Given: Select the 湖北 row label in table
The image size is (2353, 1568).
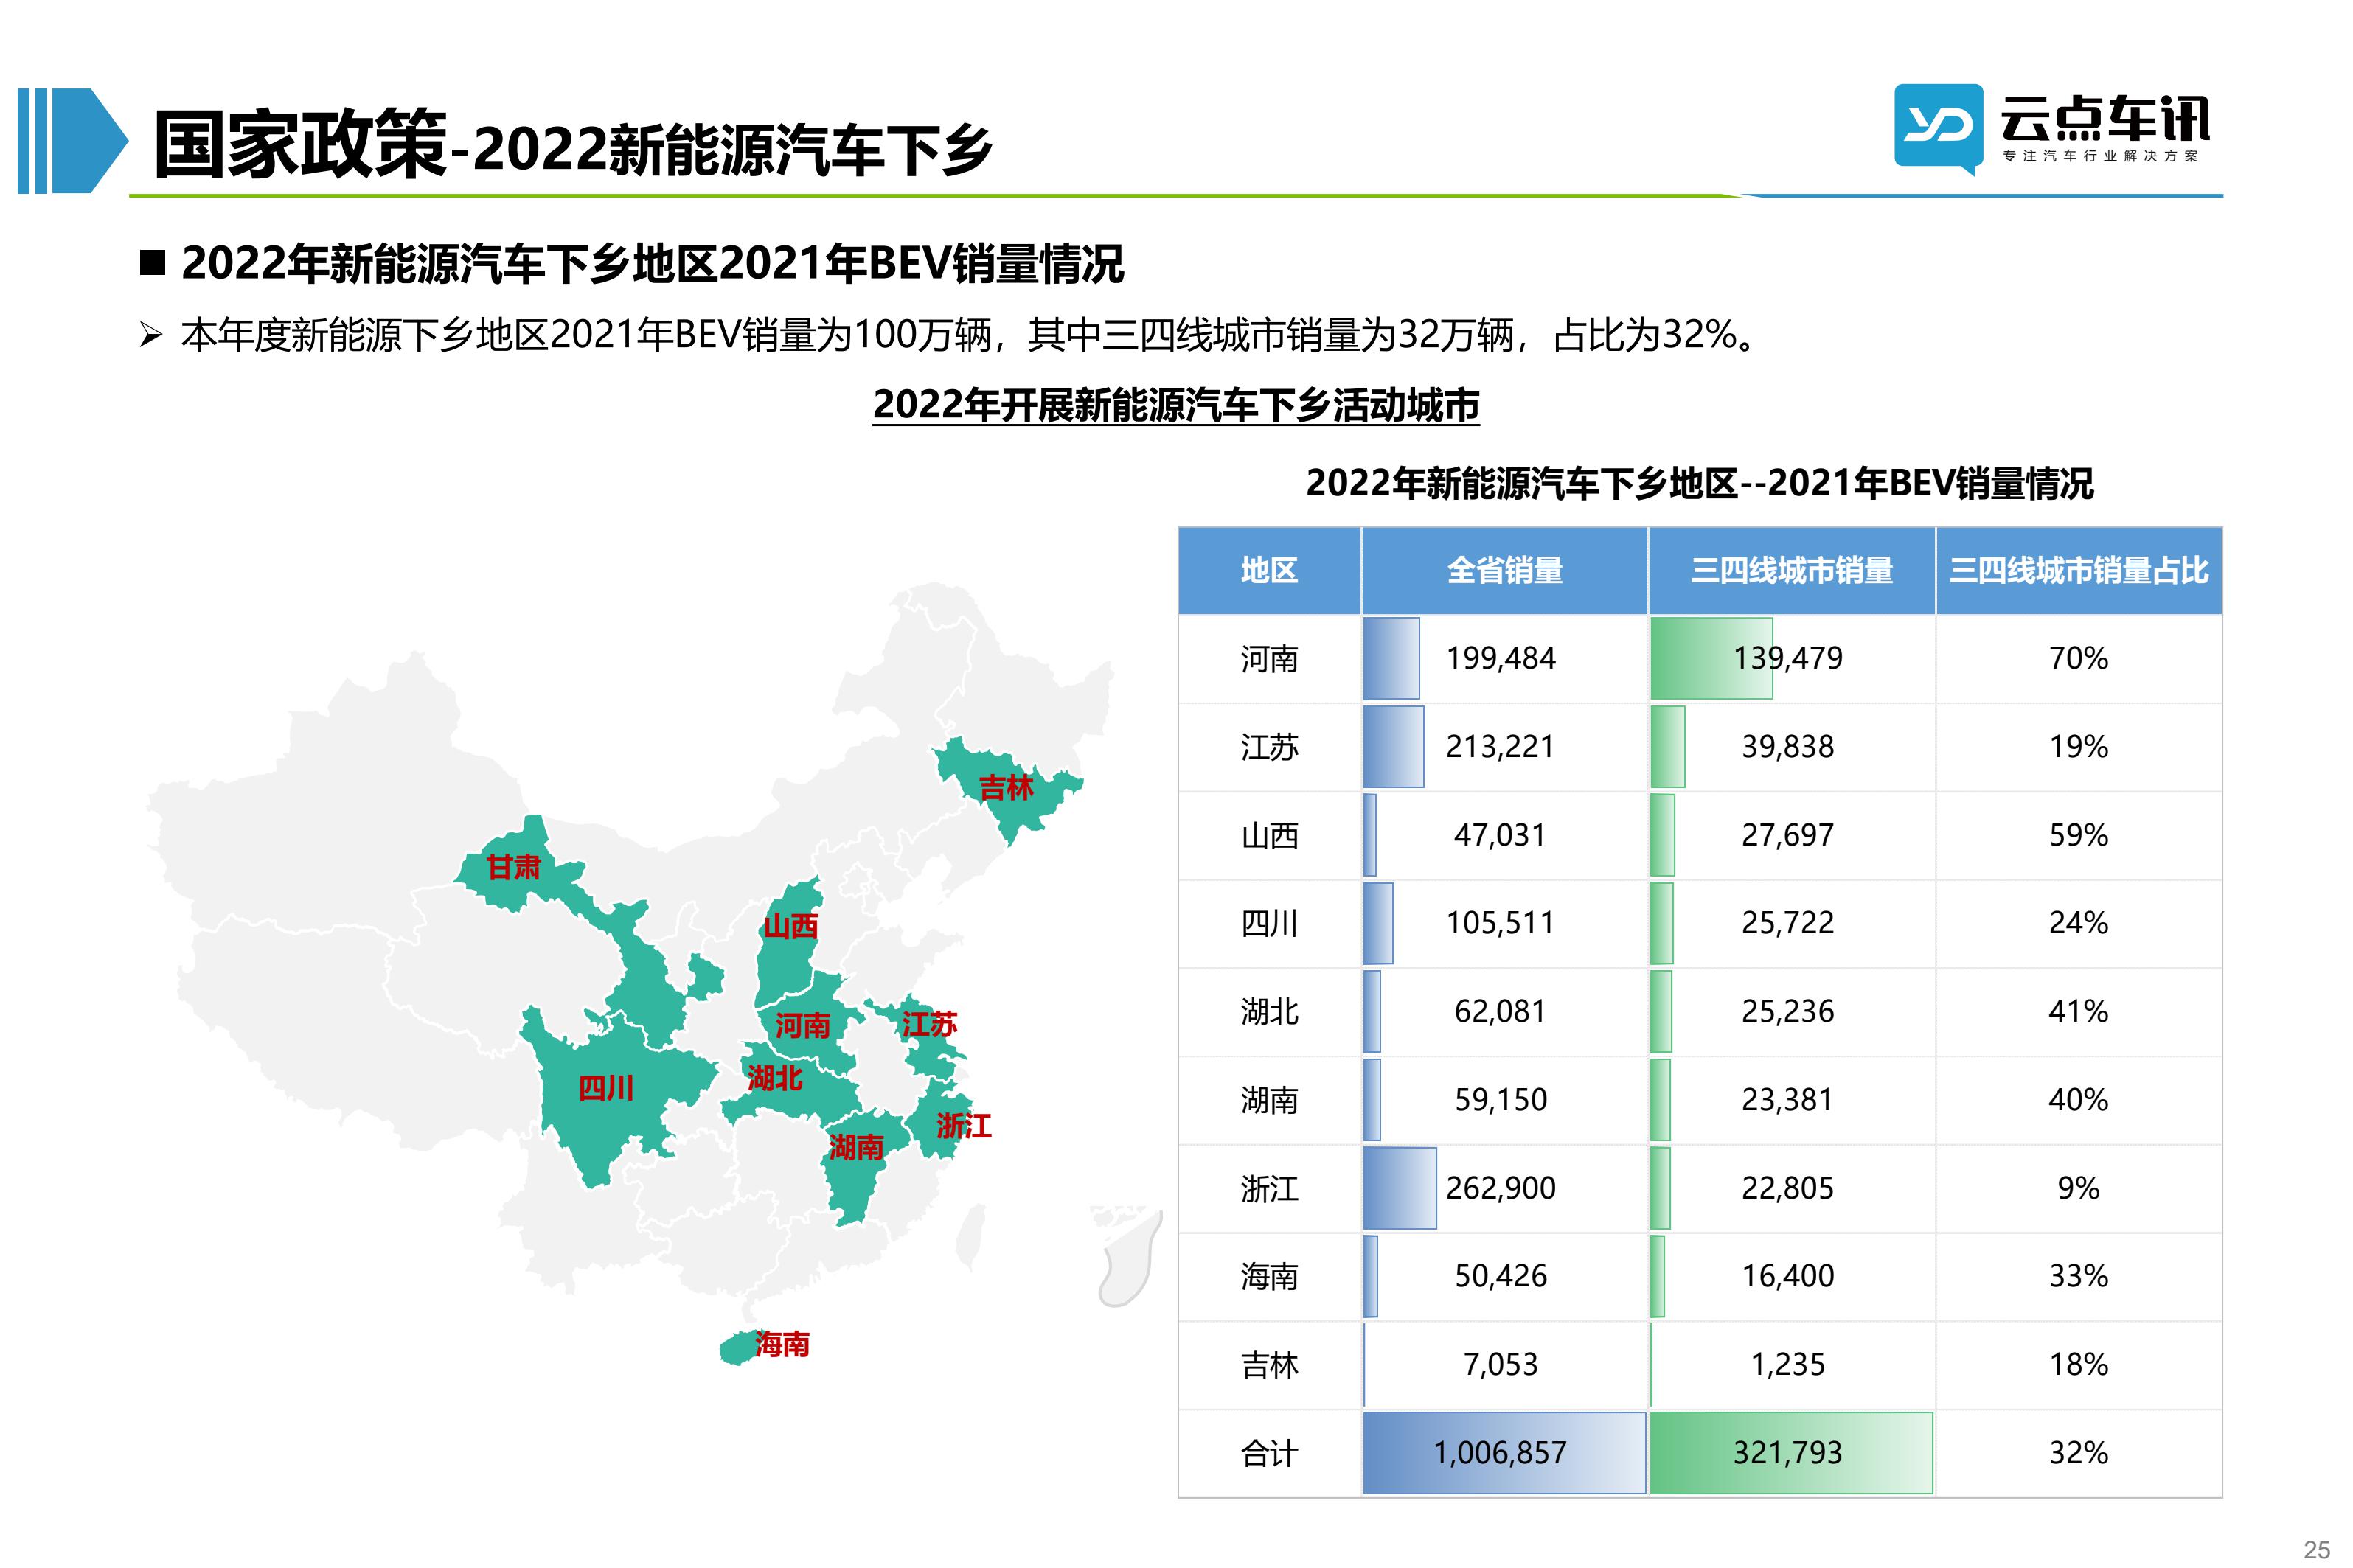Looking at the screenshot, I should point(1269,1012).
